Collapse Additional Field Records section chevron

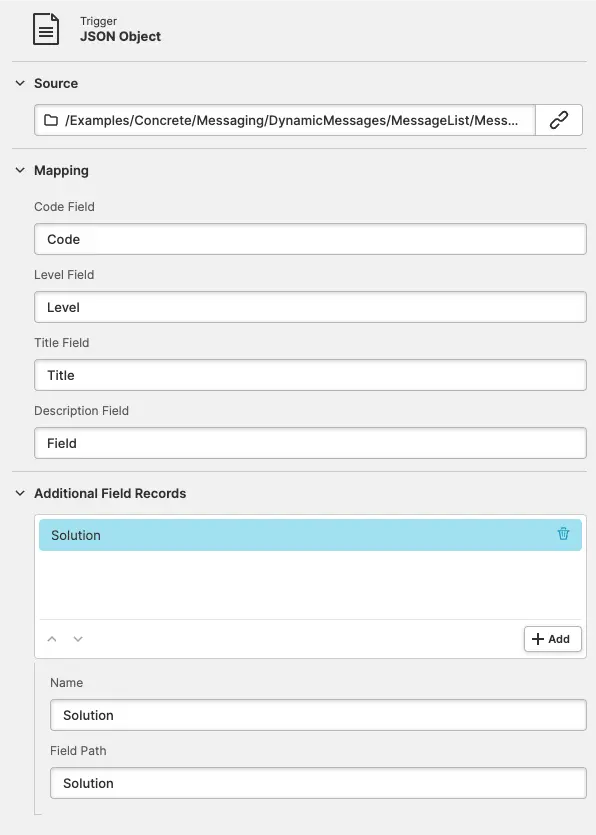[20, 493]
